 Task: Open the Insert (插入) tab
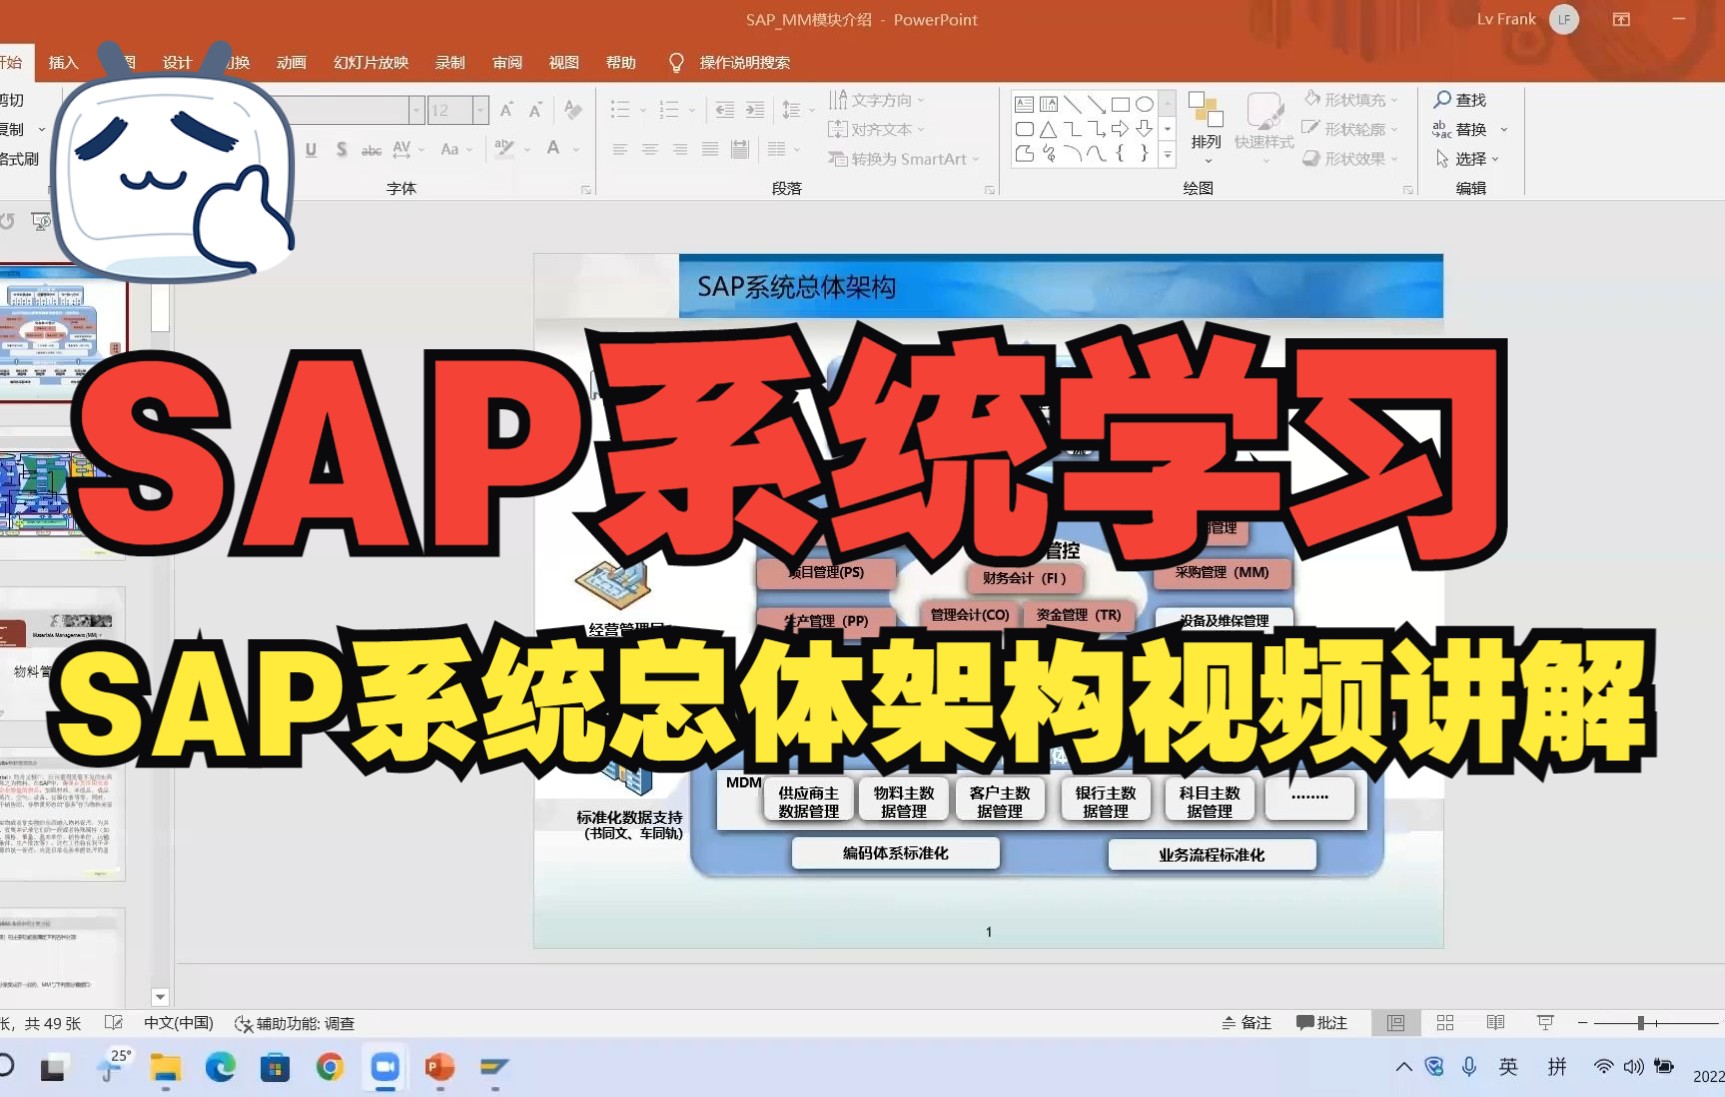click(63, 63)
